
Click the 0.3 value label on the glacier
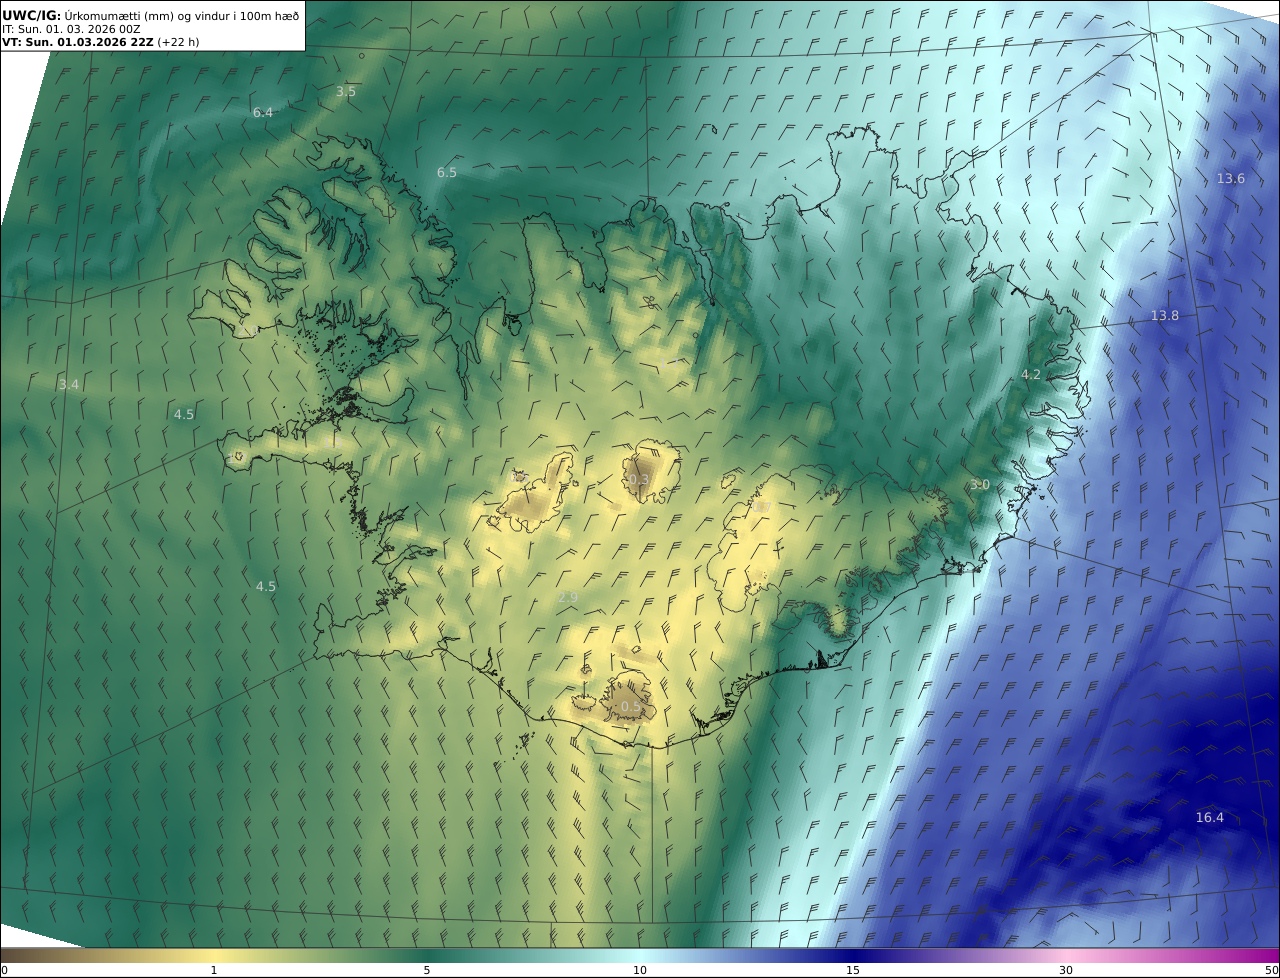click(639, 480)
